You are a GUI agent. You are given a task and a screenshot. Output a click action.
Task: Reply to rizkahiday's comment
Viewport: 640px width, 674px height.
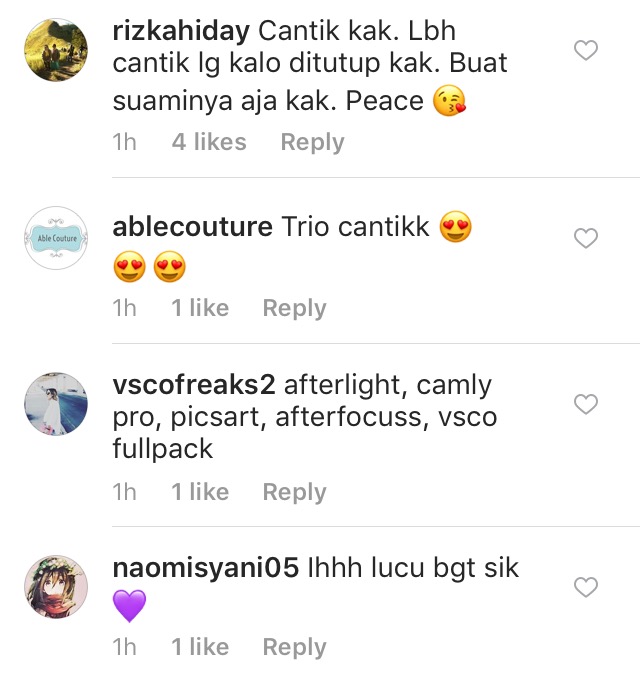click(312, 142)
